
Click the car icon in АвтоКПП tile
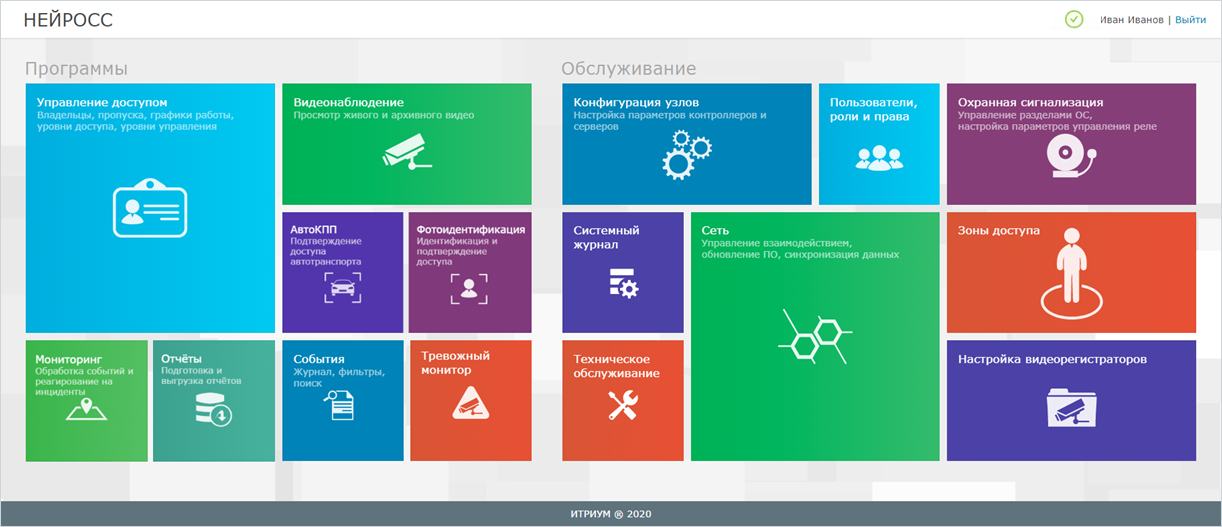point(342,288)
